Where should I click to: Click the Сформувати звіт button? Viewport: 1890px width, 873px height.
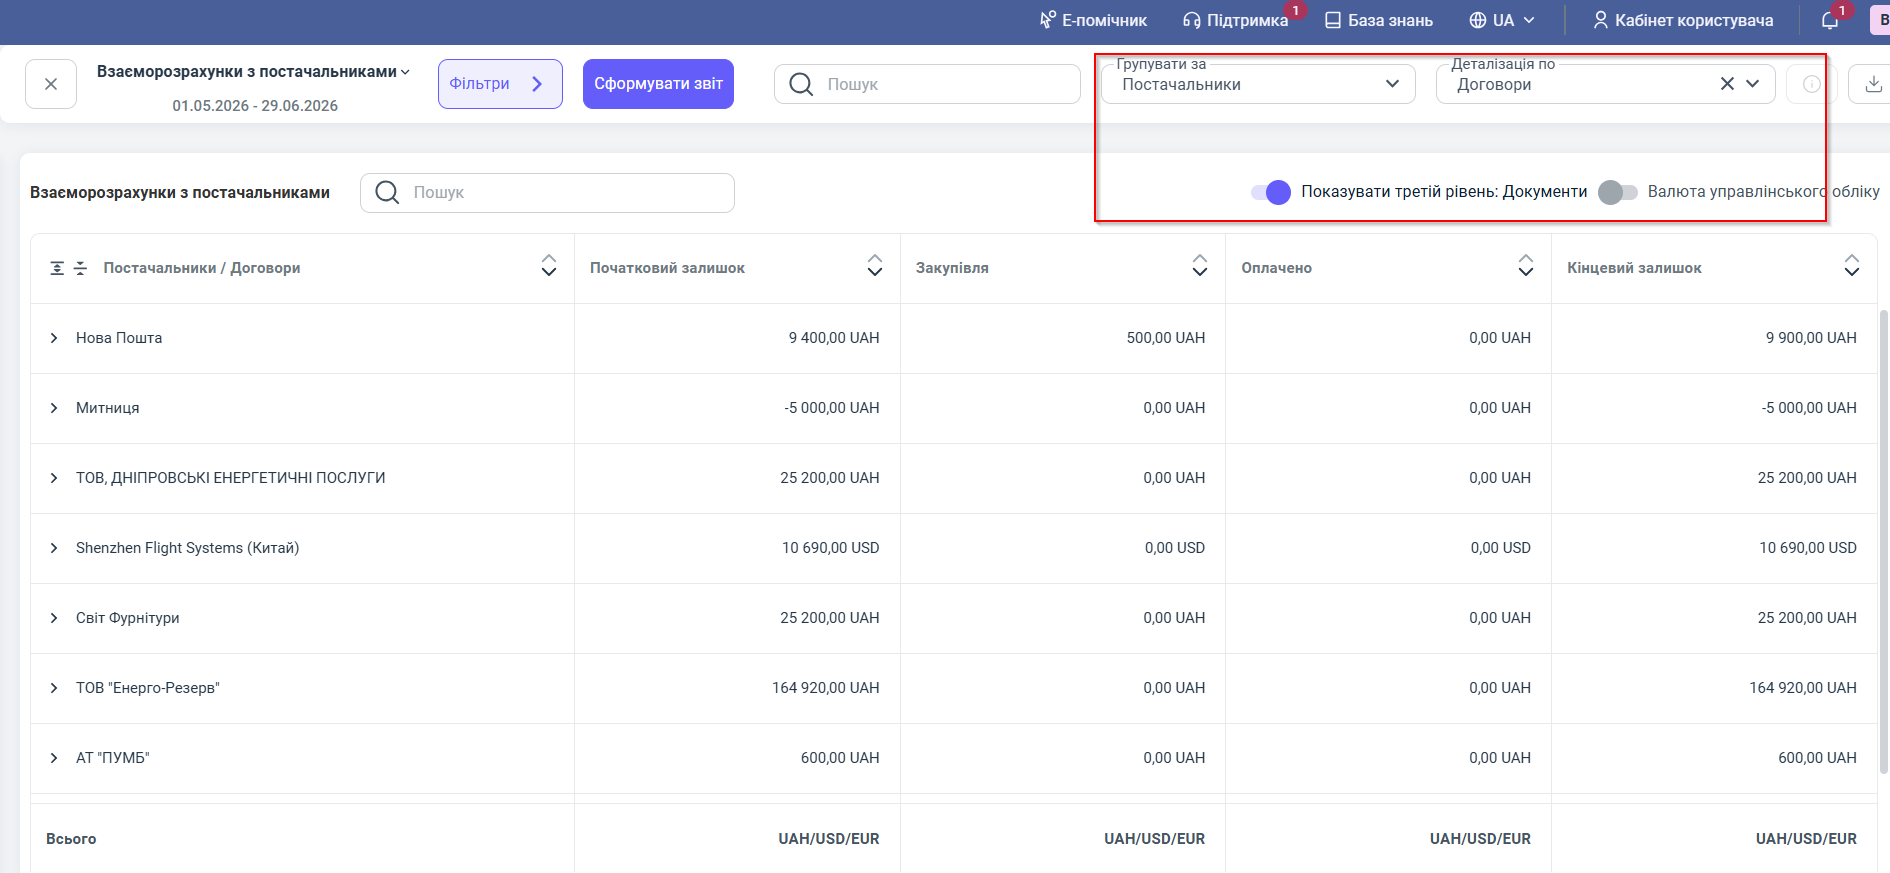(x=658, y=84)
